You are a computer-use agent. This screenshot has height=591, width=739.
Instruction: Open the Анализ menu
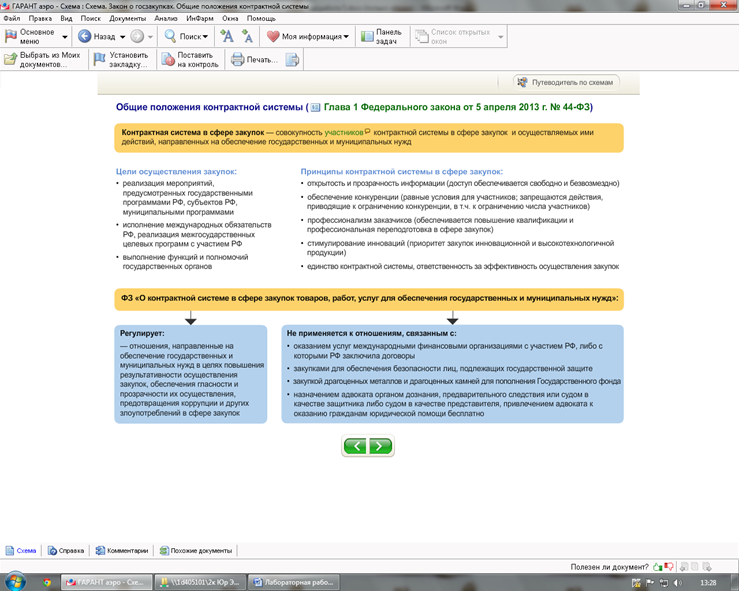(x=166, y=18)
